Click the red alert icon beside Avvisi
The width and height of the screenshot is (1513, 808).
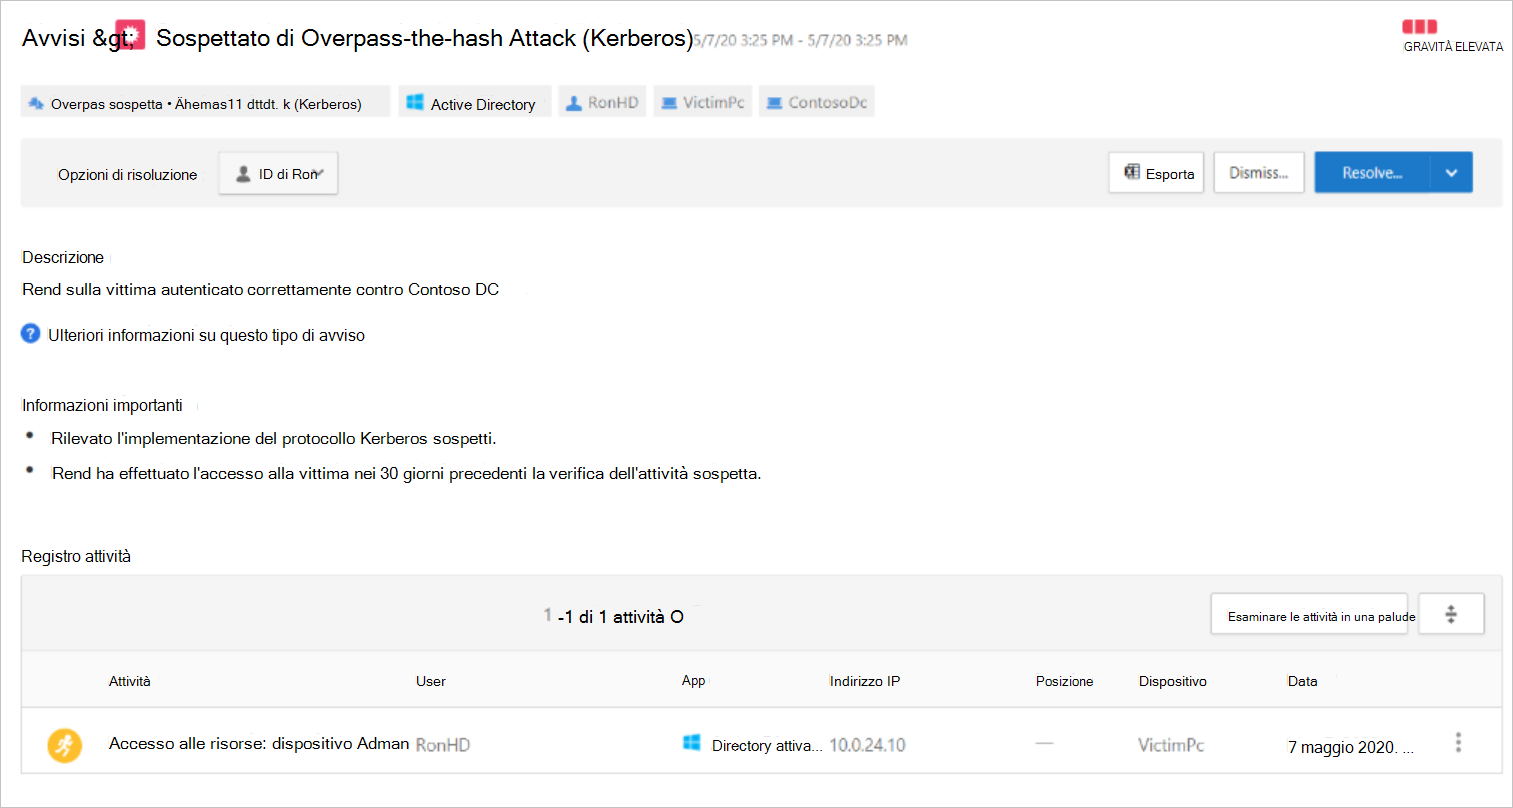130,35
